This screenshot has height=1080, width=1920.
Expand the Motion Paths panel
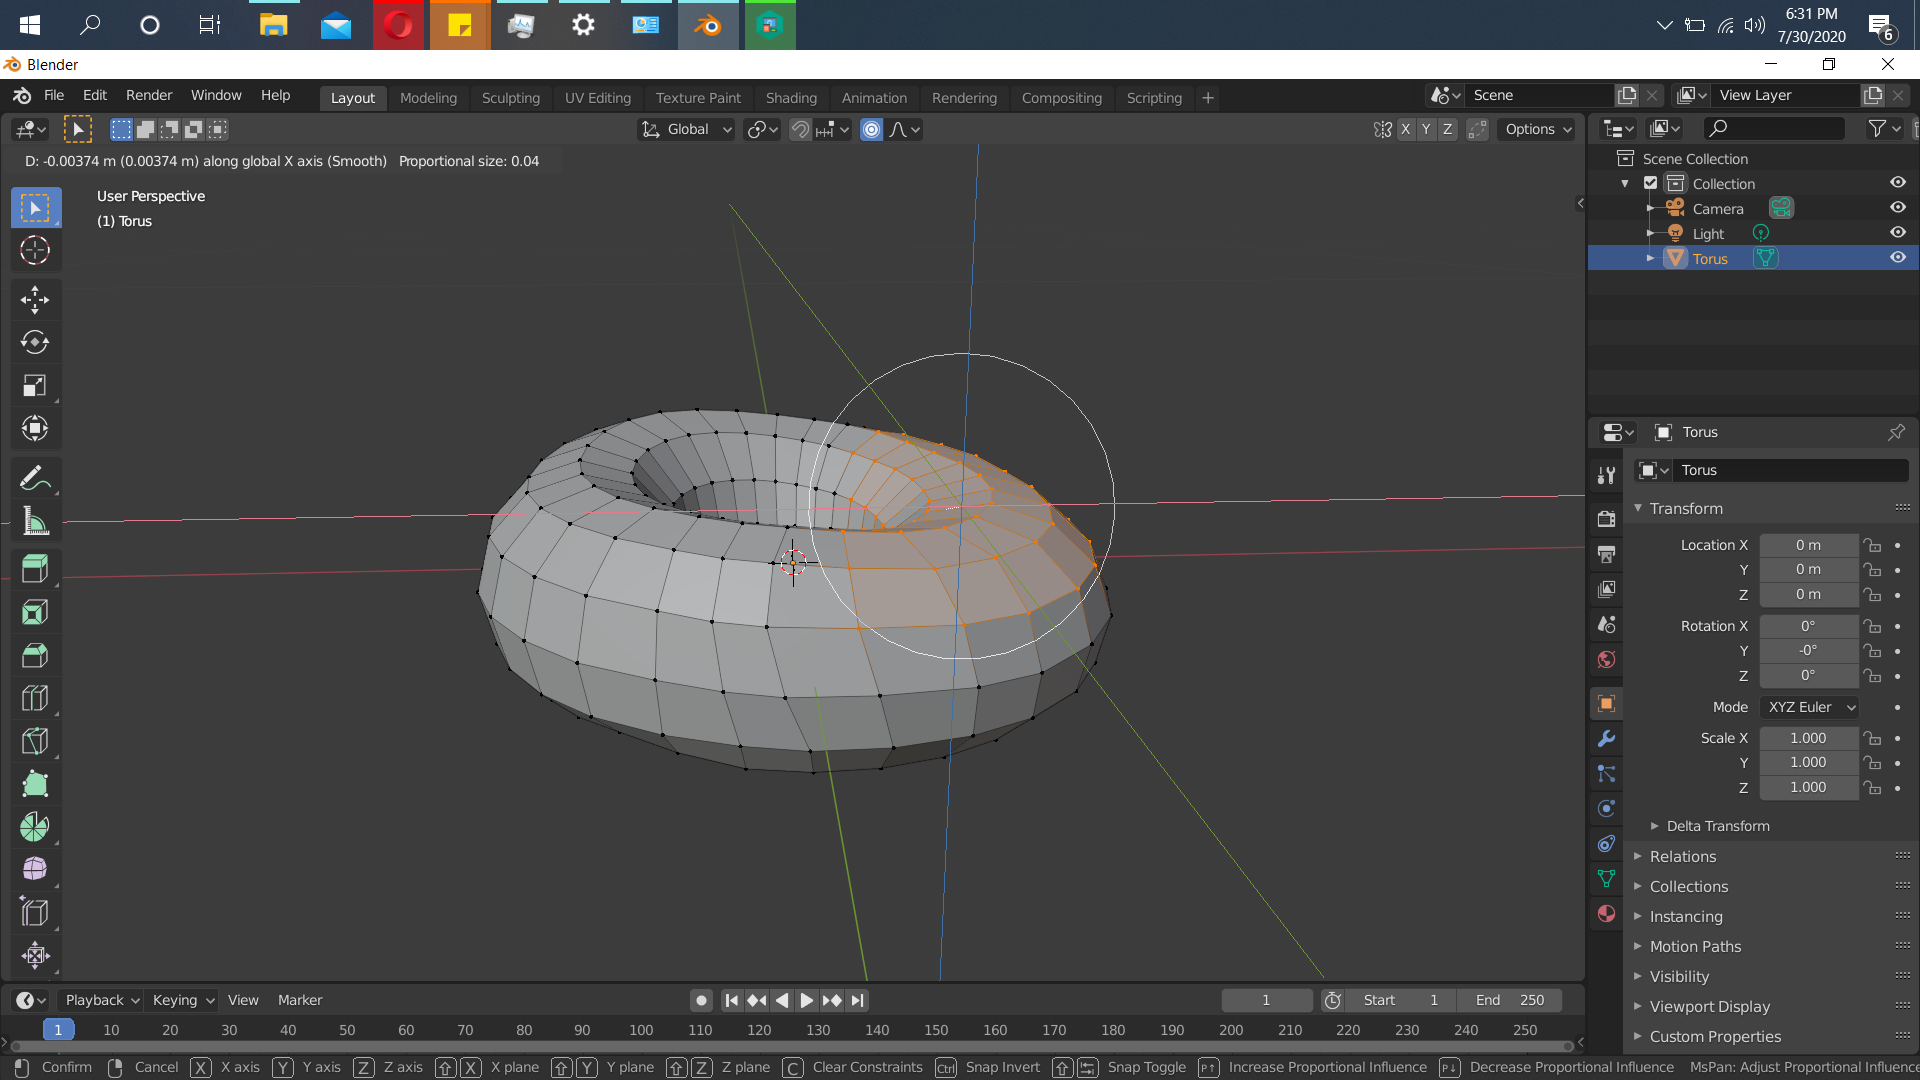pyautogui.click(x=1695, y=947)
